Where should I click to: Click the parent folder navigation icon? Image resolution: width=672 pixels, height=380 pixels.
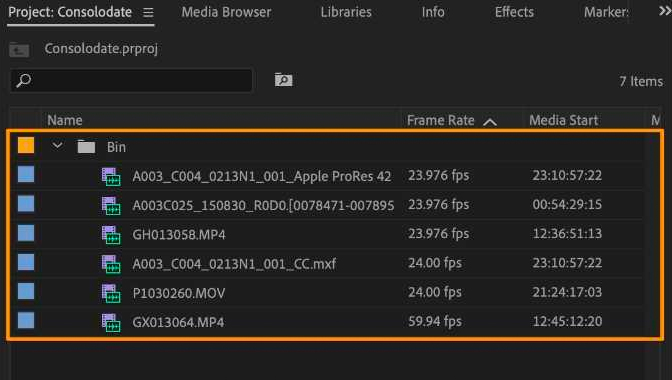19,49
